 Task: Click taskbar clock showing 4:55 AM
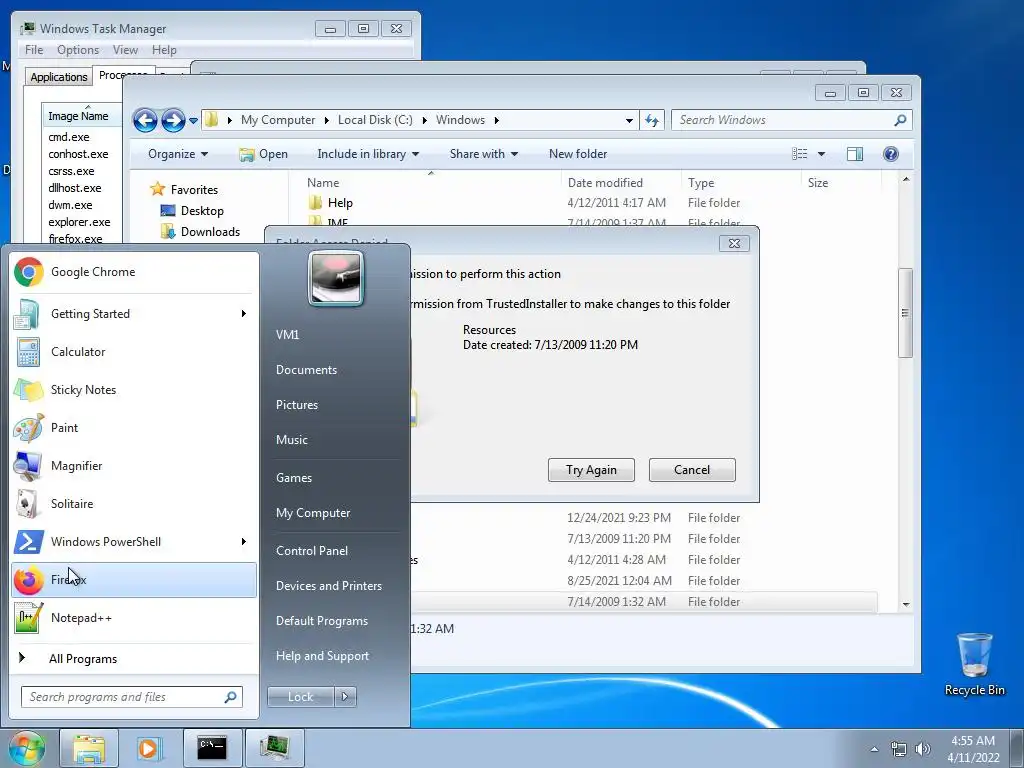(x=973, y=748)
